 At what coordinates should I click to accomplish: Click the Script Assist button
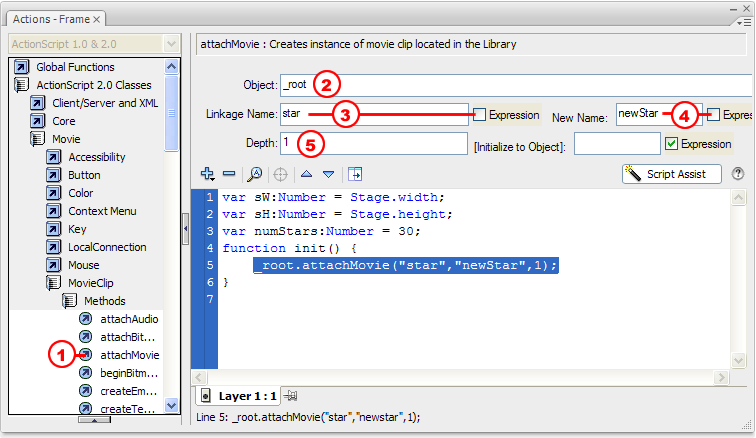(670, 174)
